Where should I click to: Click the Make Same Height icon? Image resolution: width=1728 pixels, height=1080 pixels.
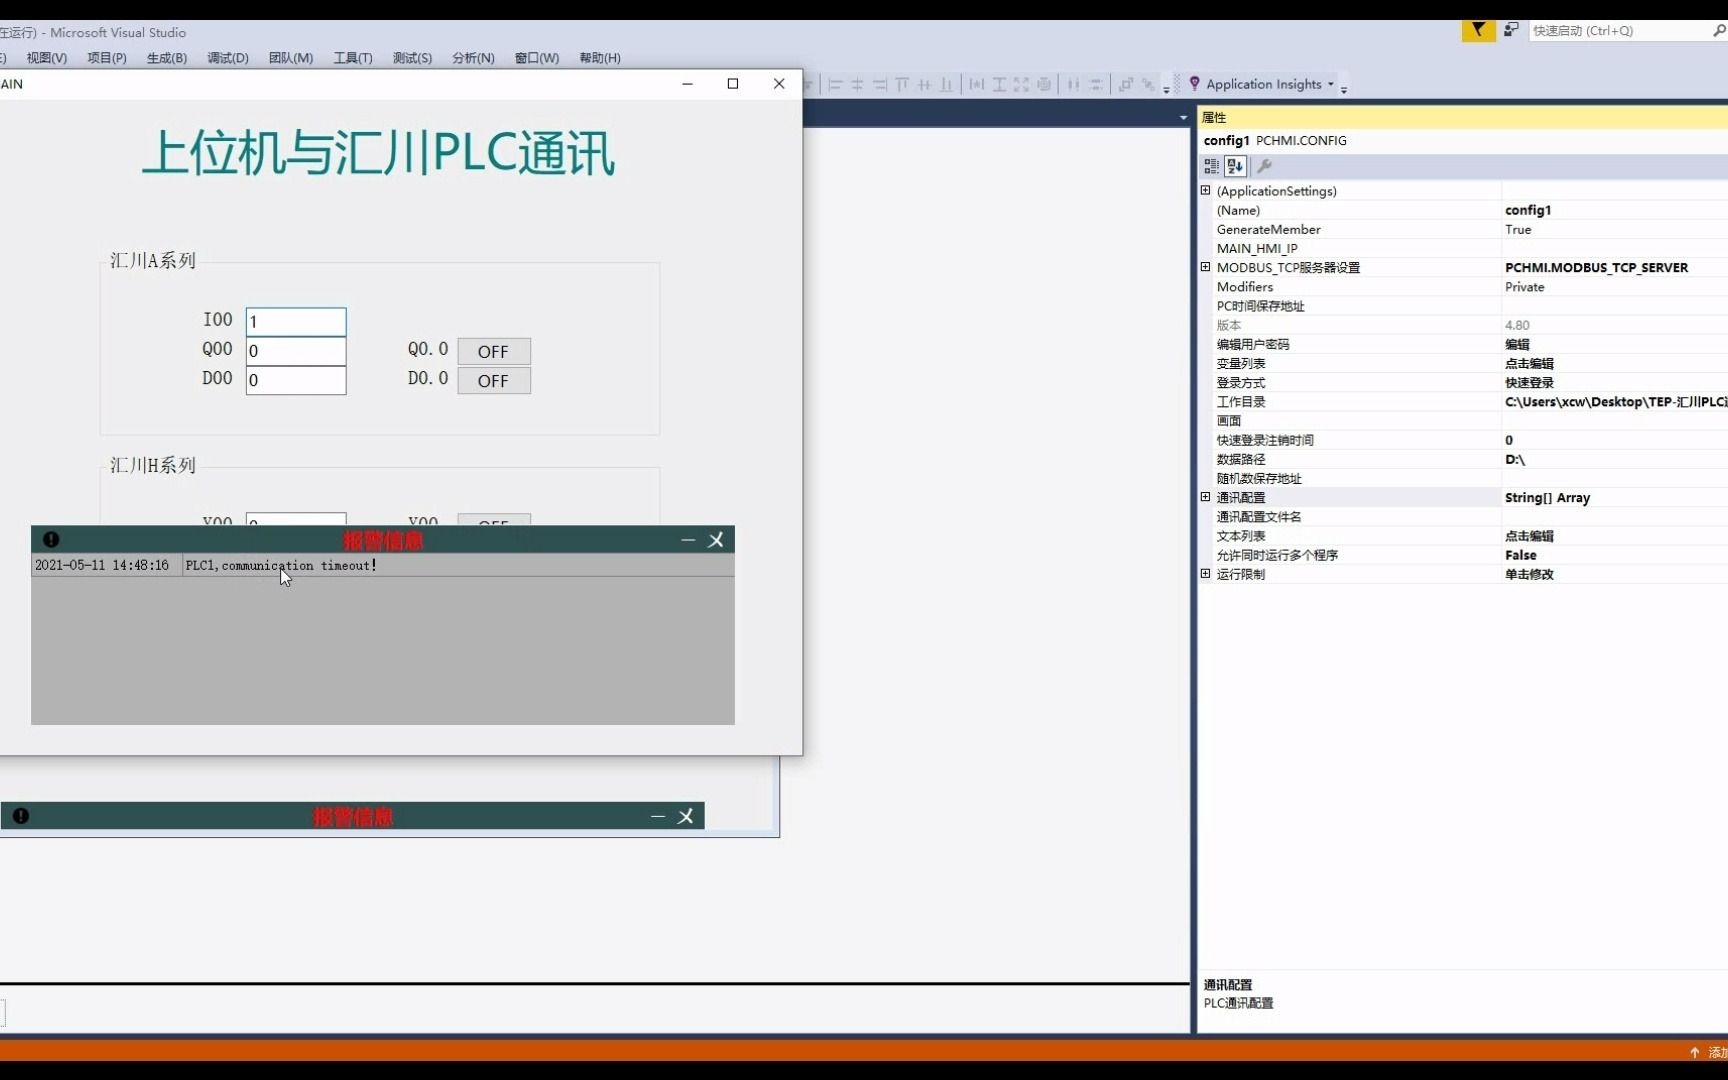click(x=999, y=85)
